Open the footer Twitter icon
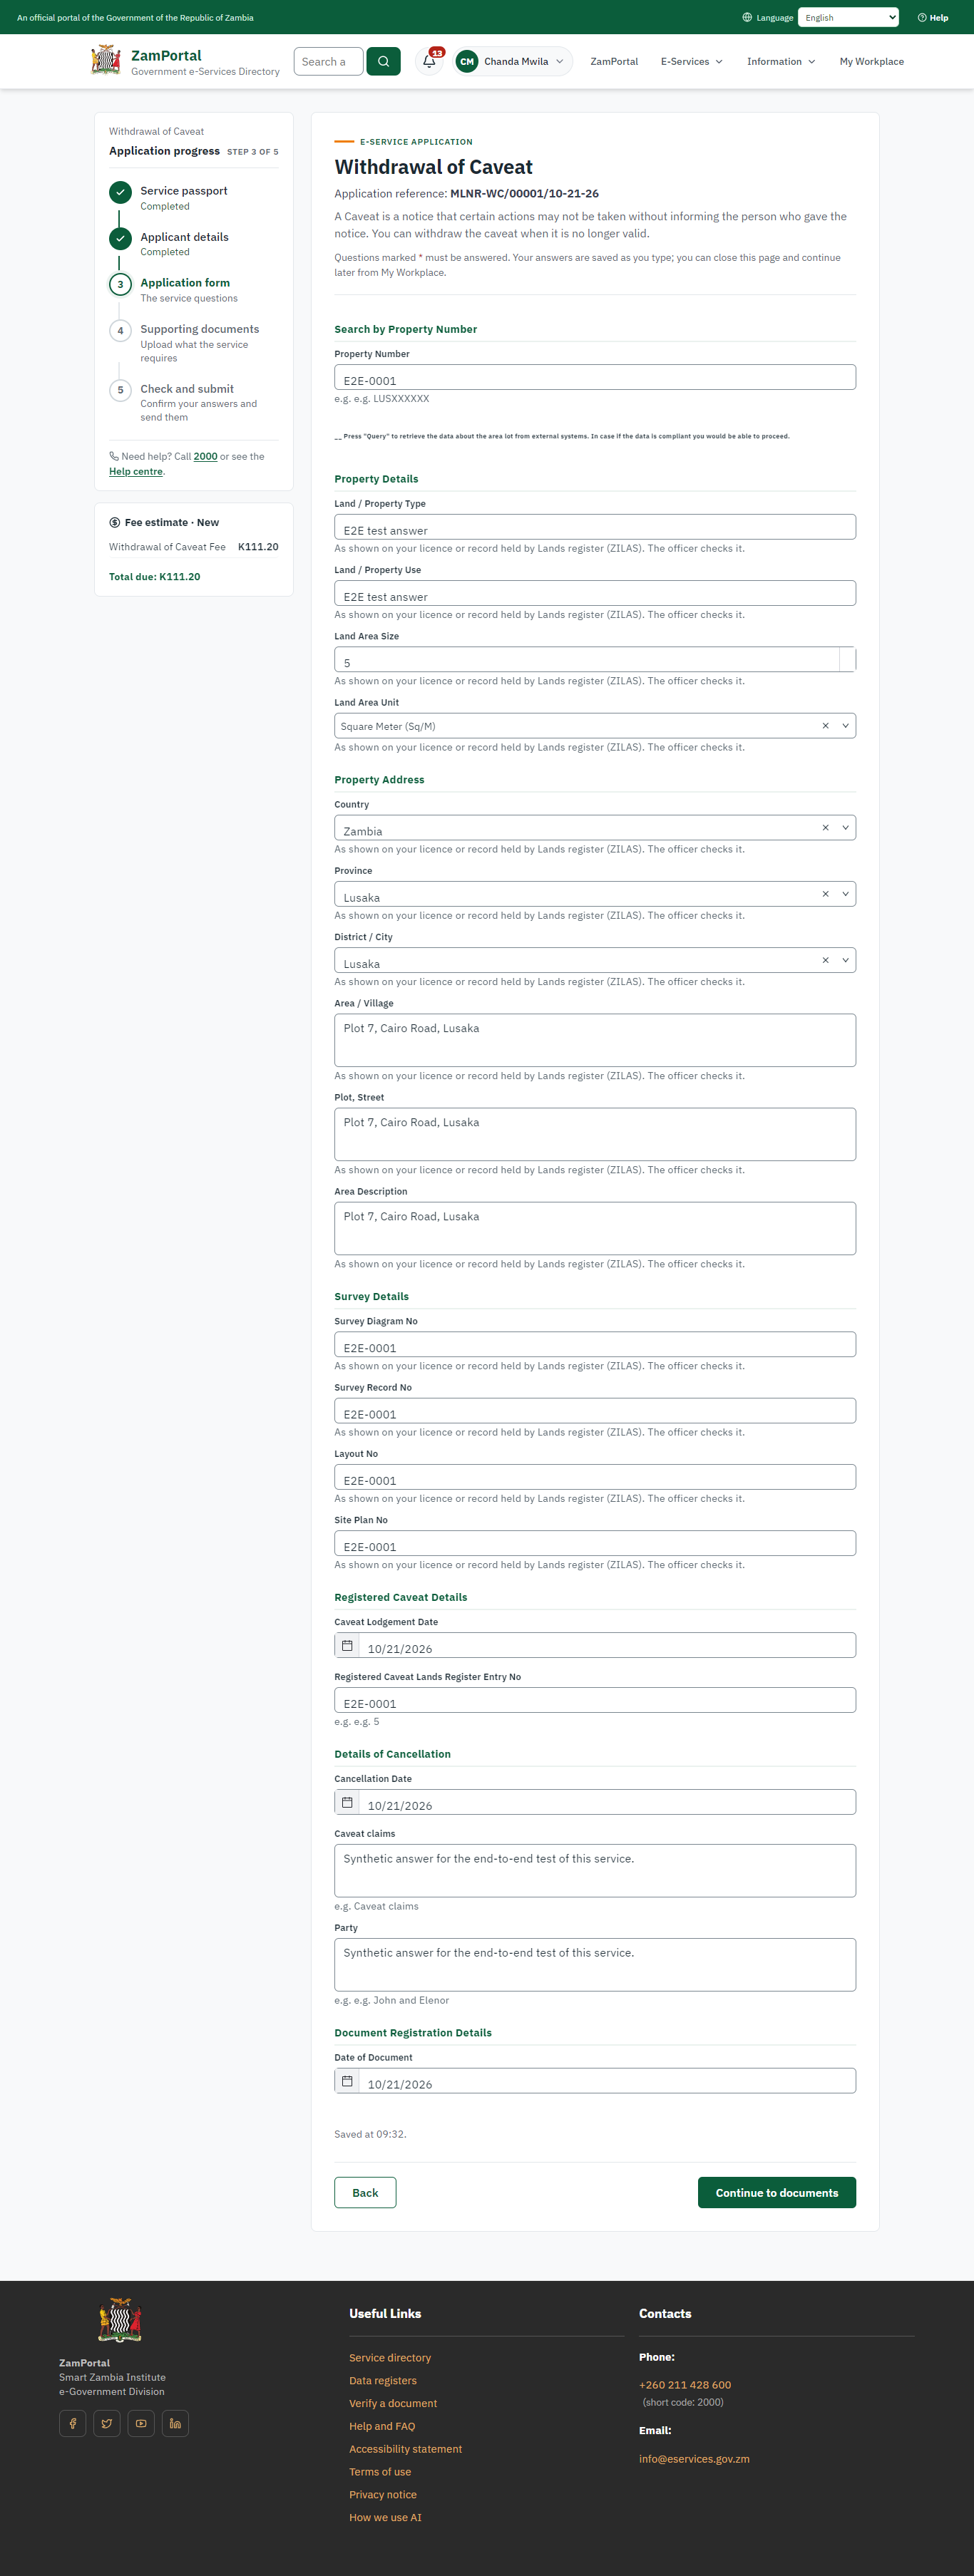The width and height of the screenshot is (974, 2576). [107, 2424]
